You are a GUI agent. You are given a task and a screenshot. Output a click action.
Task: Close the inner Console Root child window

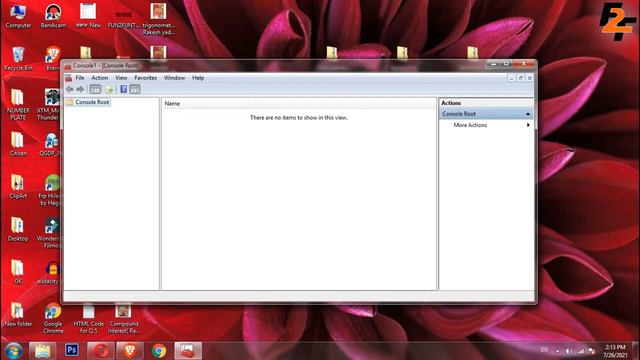coord(530,78)
